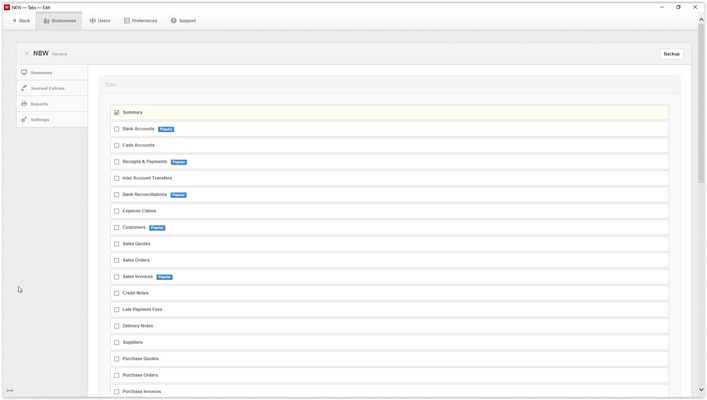Click the Backup button
Viewport: 707px width, 400px height.
pos(671,54)
